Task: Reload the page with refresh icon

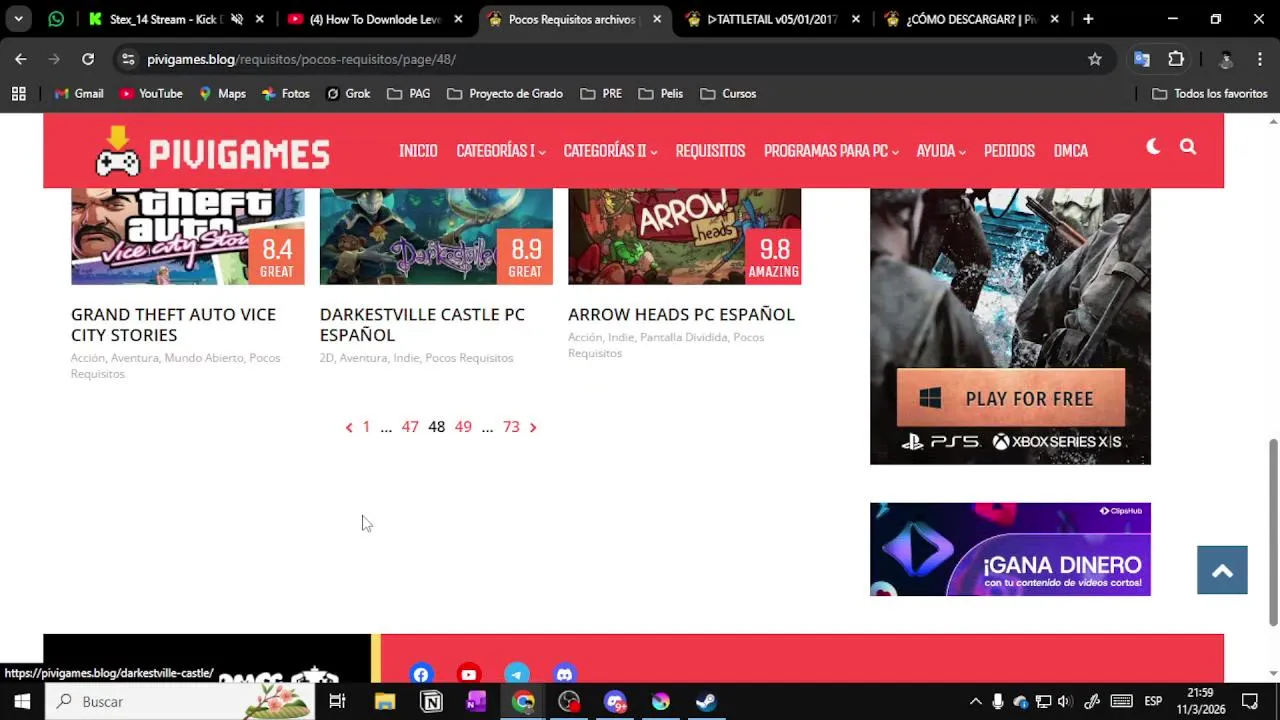Action: coord(88,59)
